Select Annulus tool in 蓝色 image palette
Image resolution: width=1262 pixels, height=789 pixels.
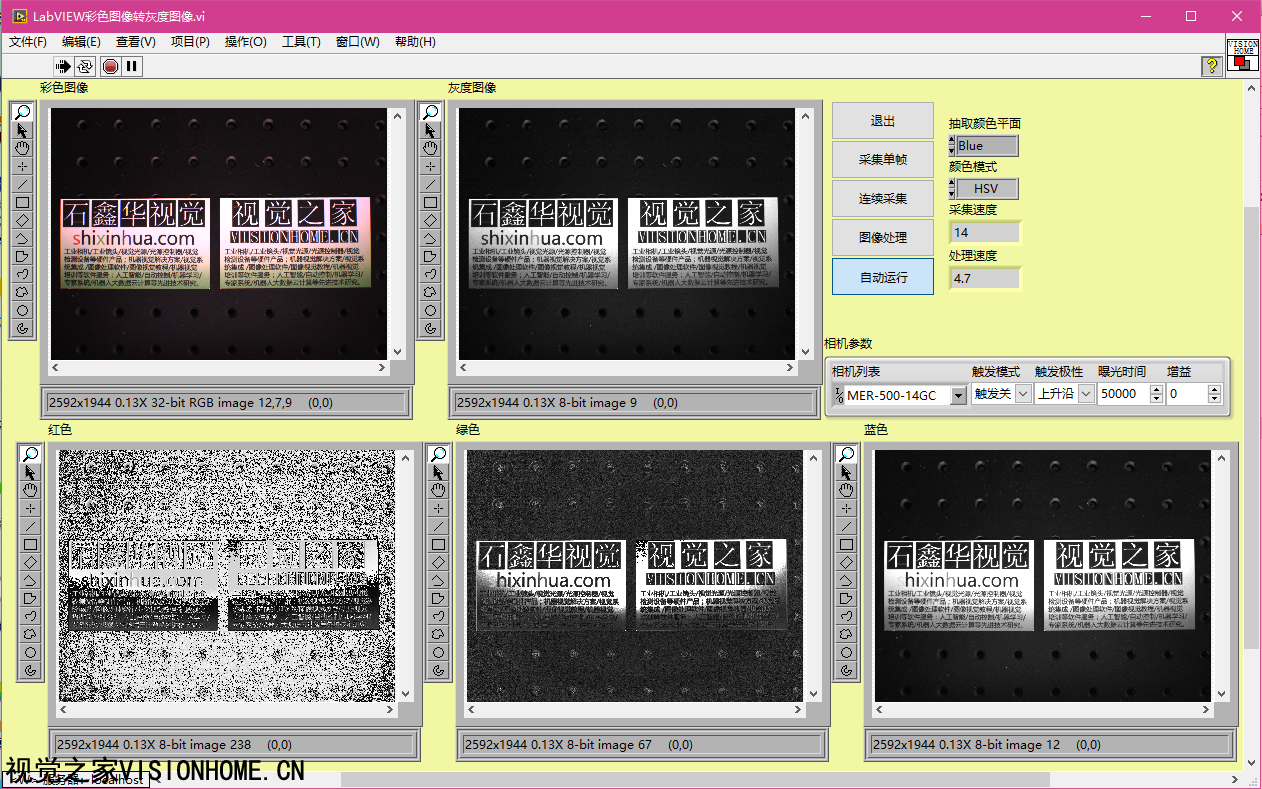point(846,670)
